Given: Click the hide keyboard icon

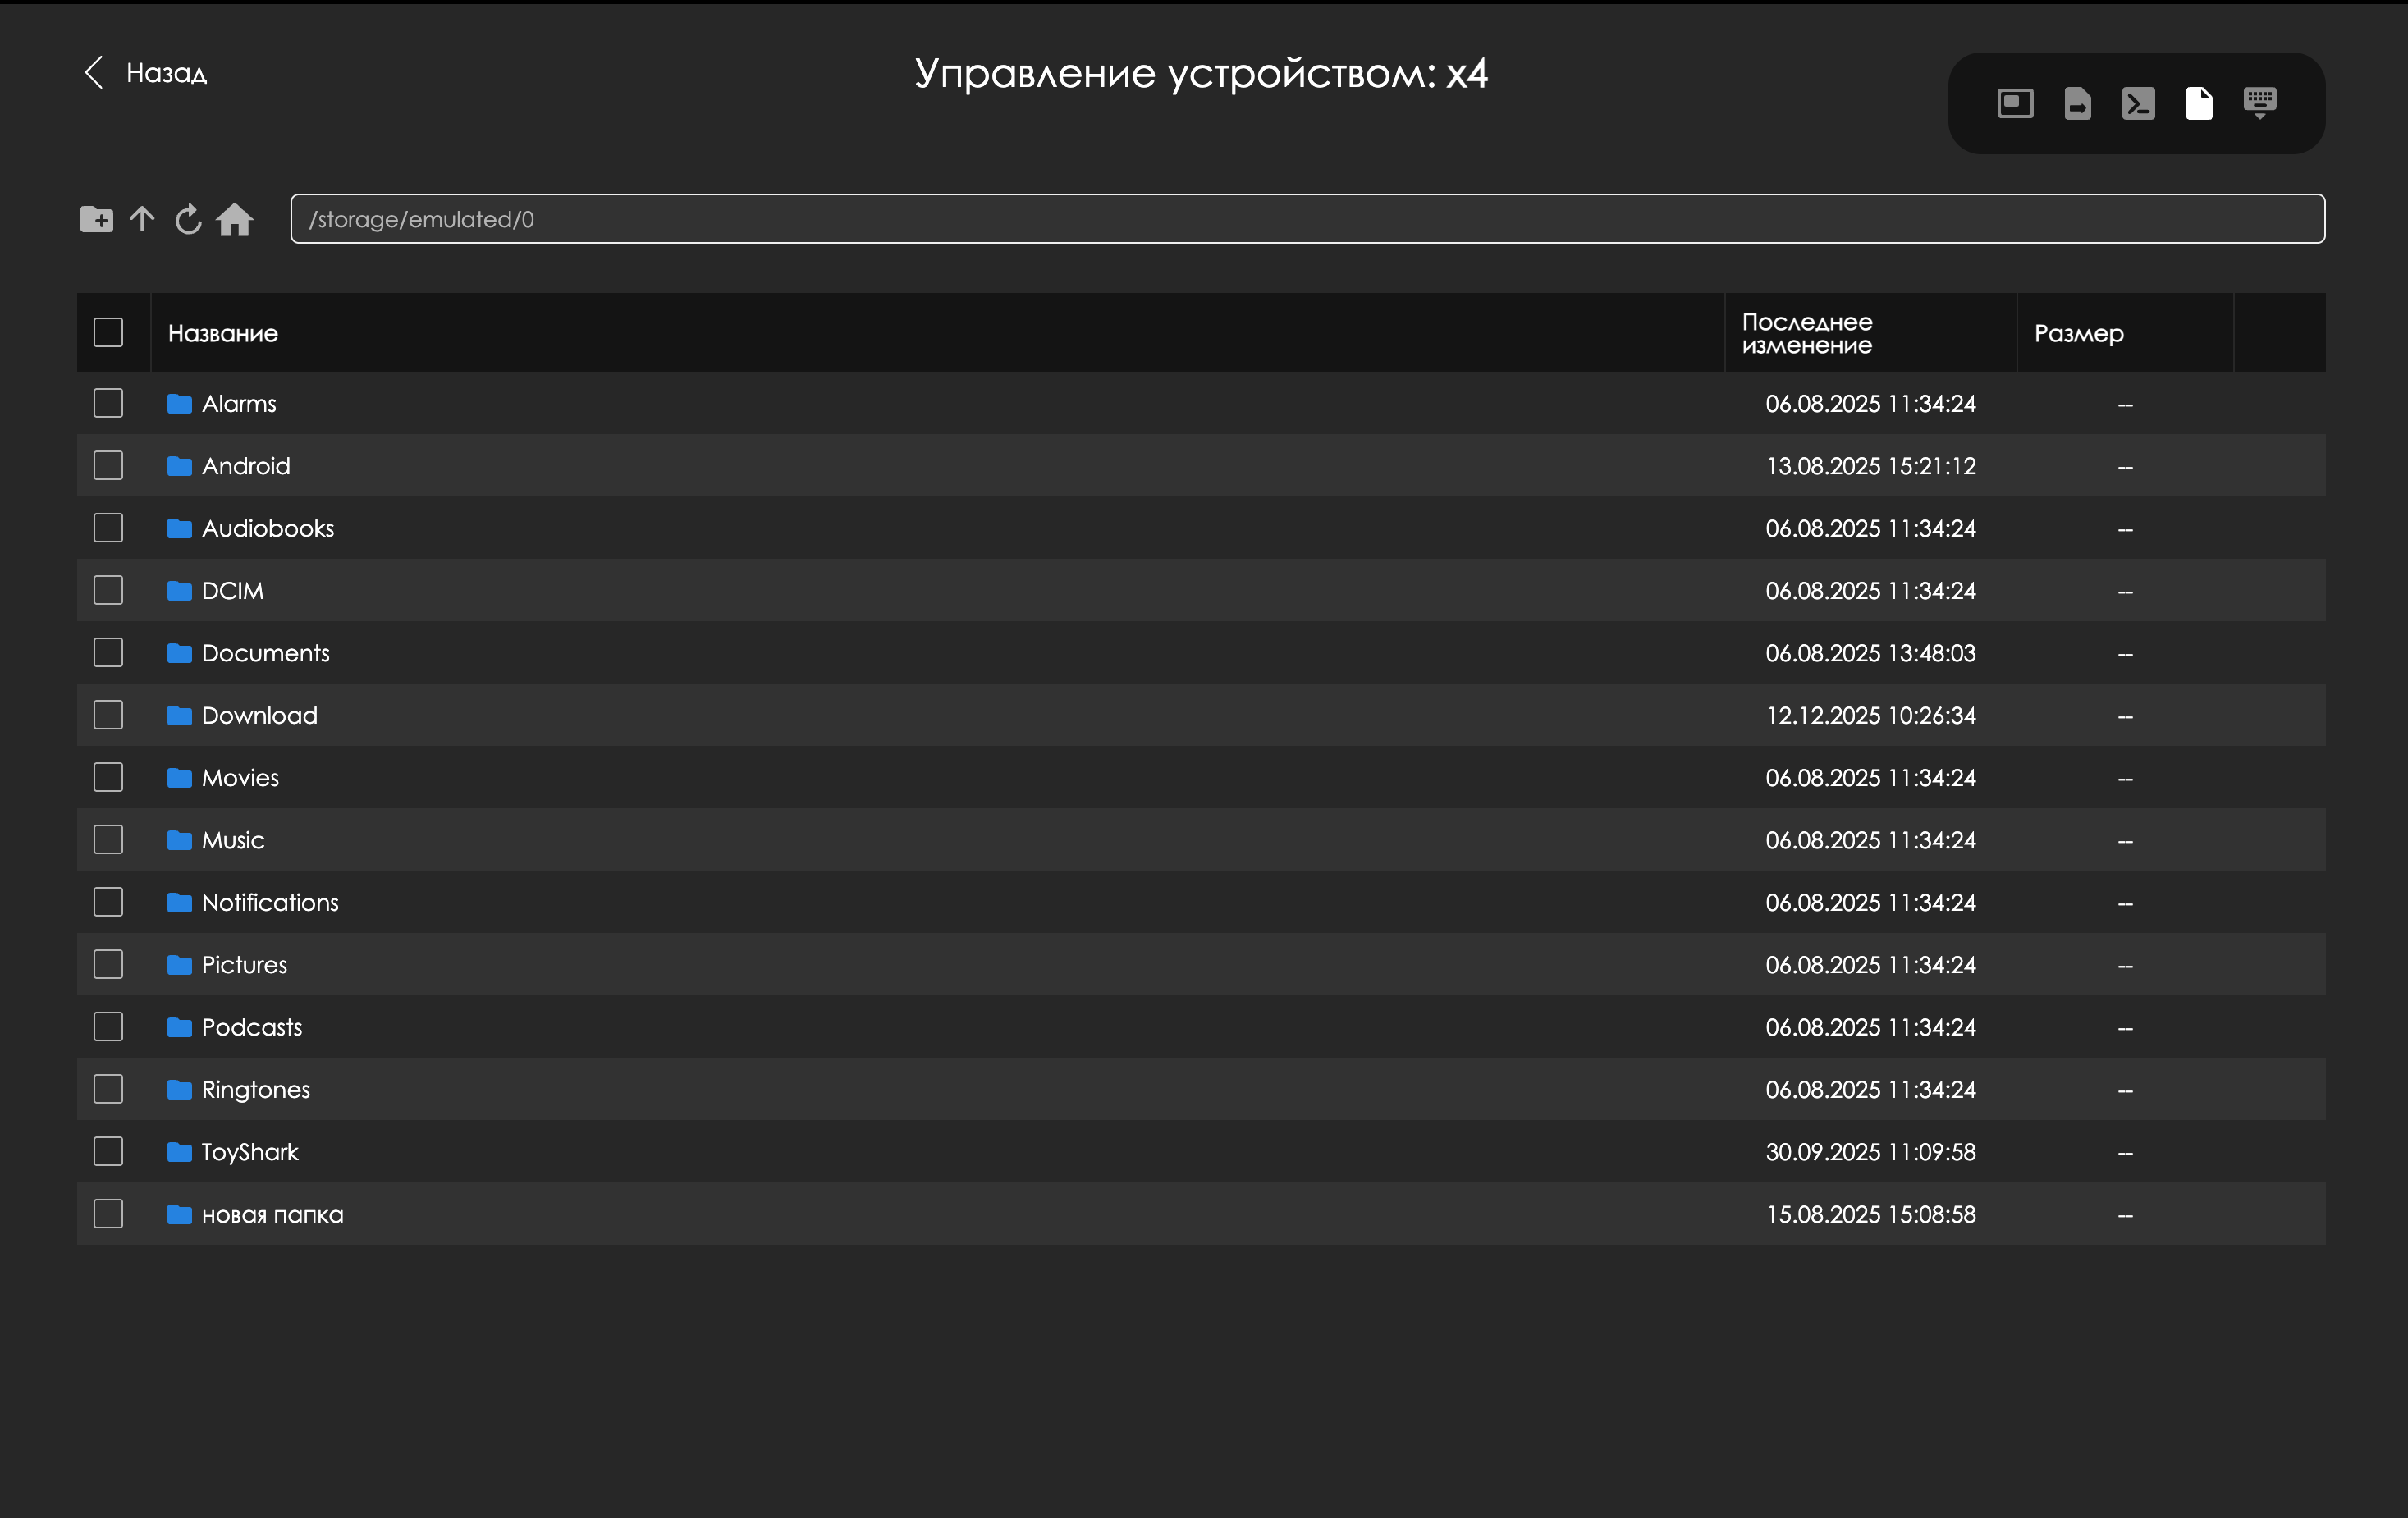Looking at the screenshot, I should (2260, 103).
